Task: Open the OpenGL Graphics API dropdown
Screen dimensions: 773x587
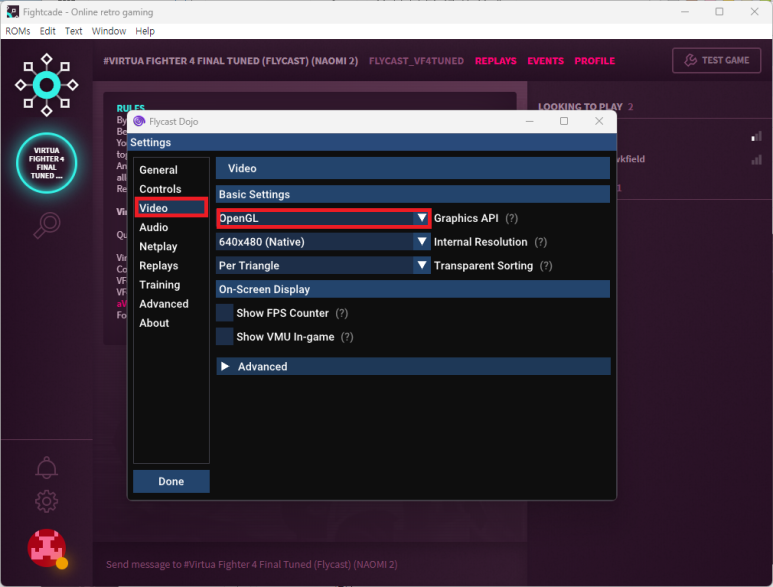Action: (x=323, y=218)
